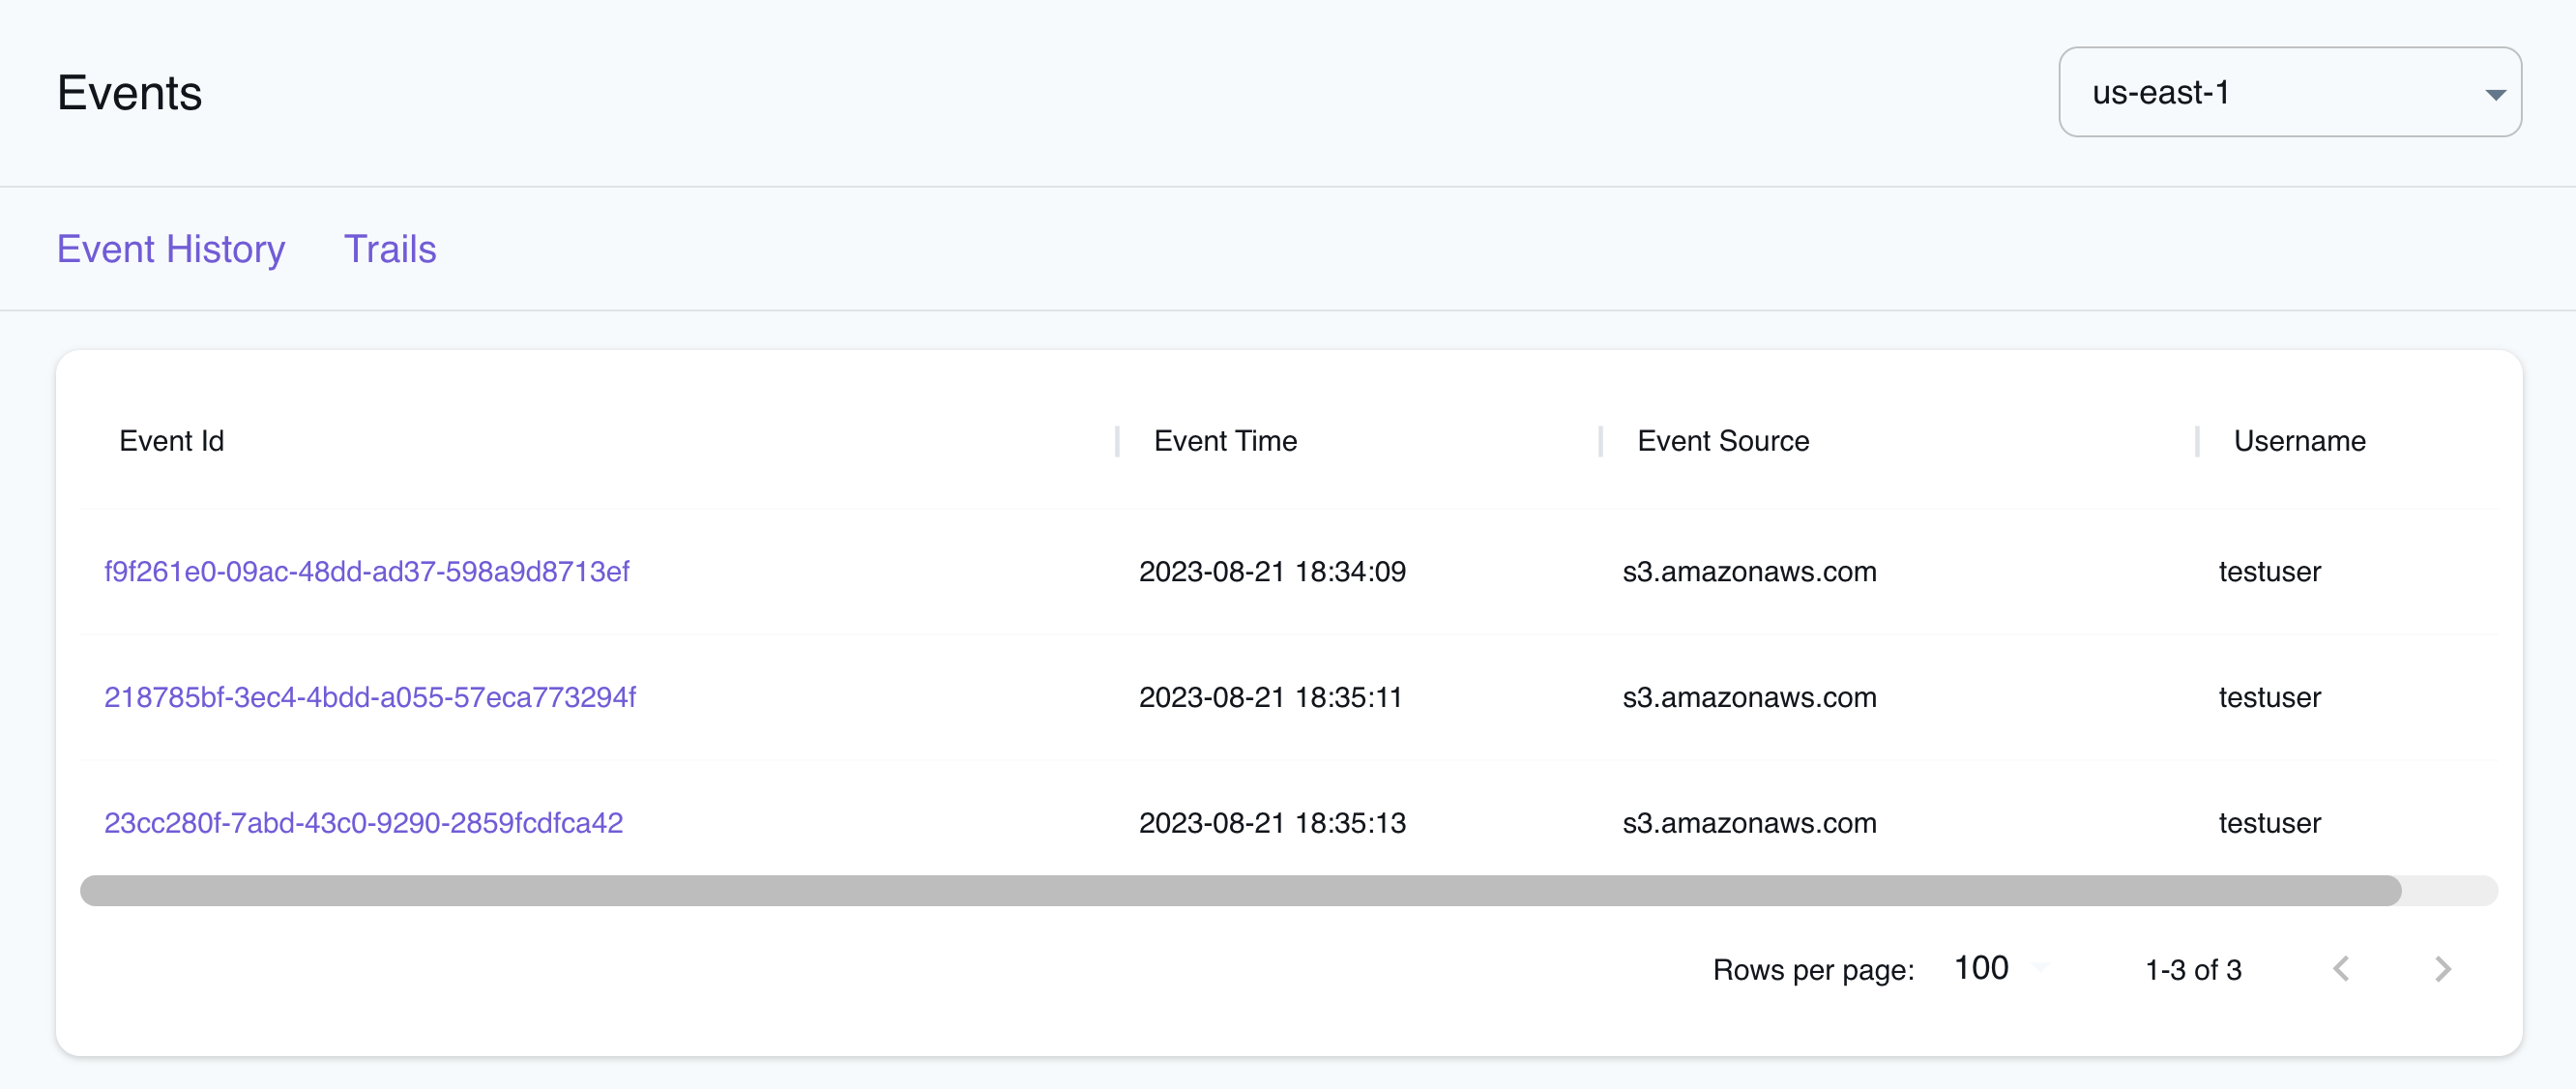Go to the previous page of events

(x=2343, y=968)
